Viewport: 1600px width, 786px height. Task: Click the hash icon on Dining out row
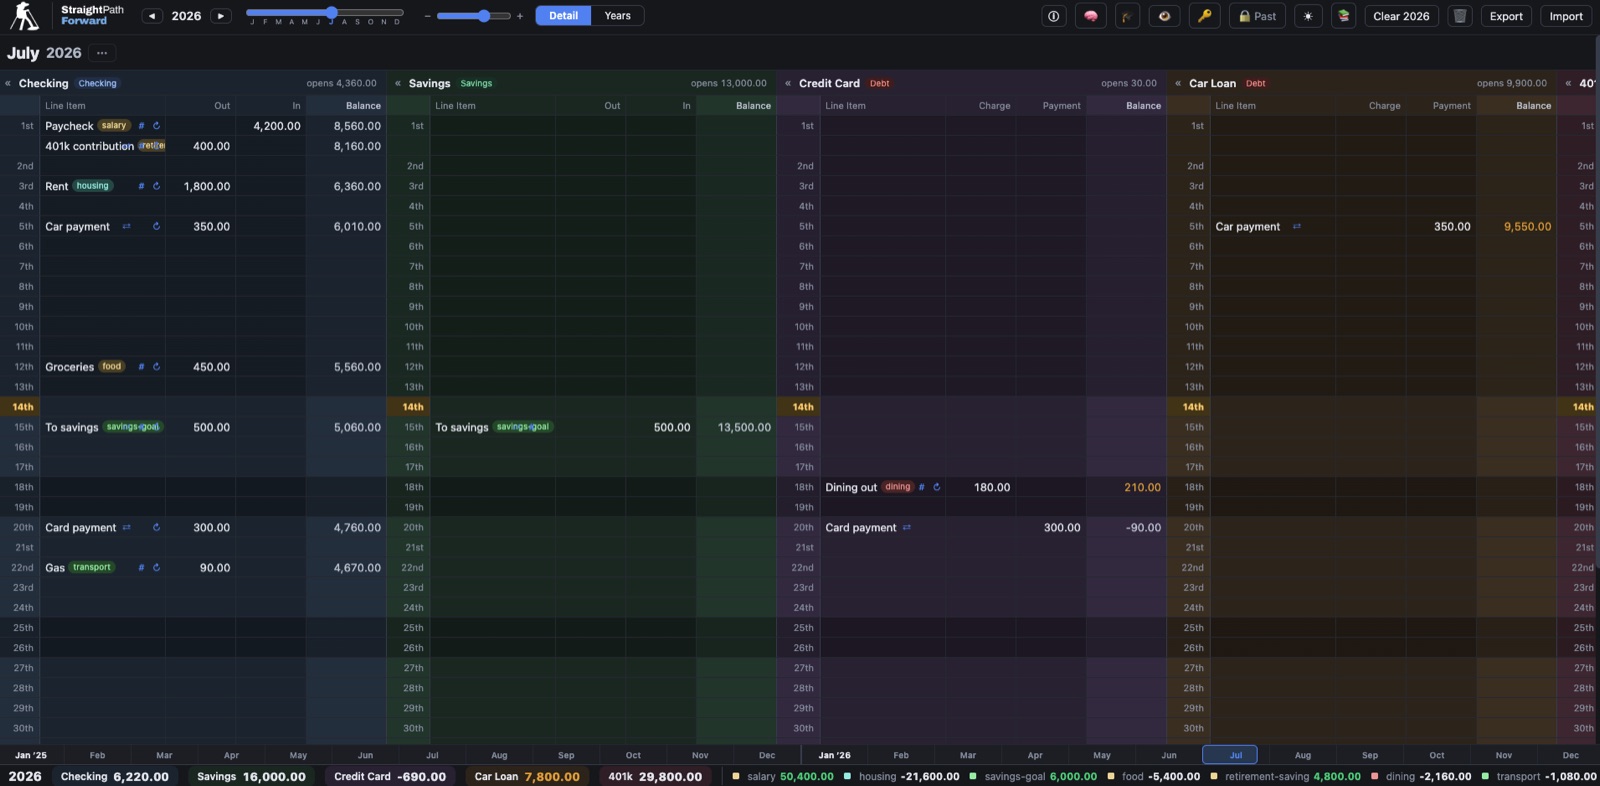[921, 488]
